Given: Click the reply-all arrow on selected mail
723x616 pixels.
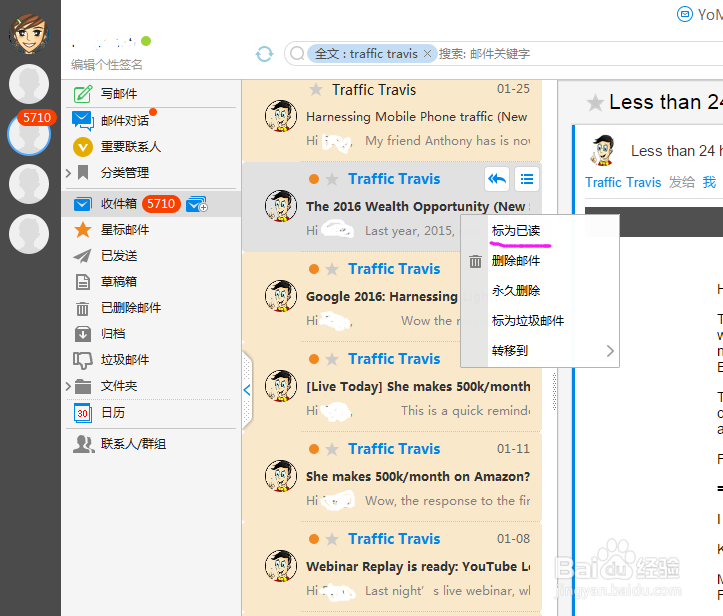Looking at the screenshot, I should pos(497,179).
